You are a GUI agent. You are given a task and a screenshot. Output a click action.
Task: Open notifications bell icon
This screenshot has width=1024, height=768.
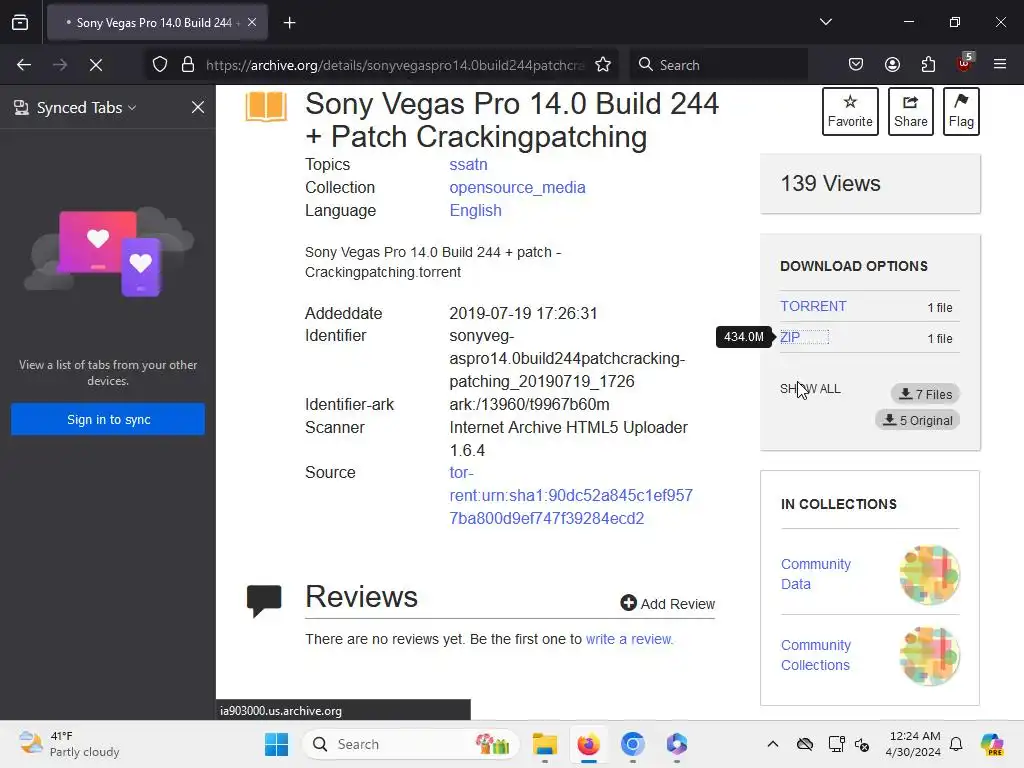pyautogui.click(x=956, y=744)
